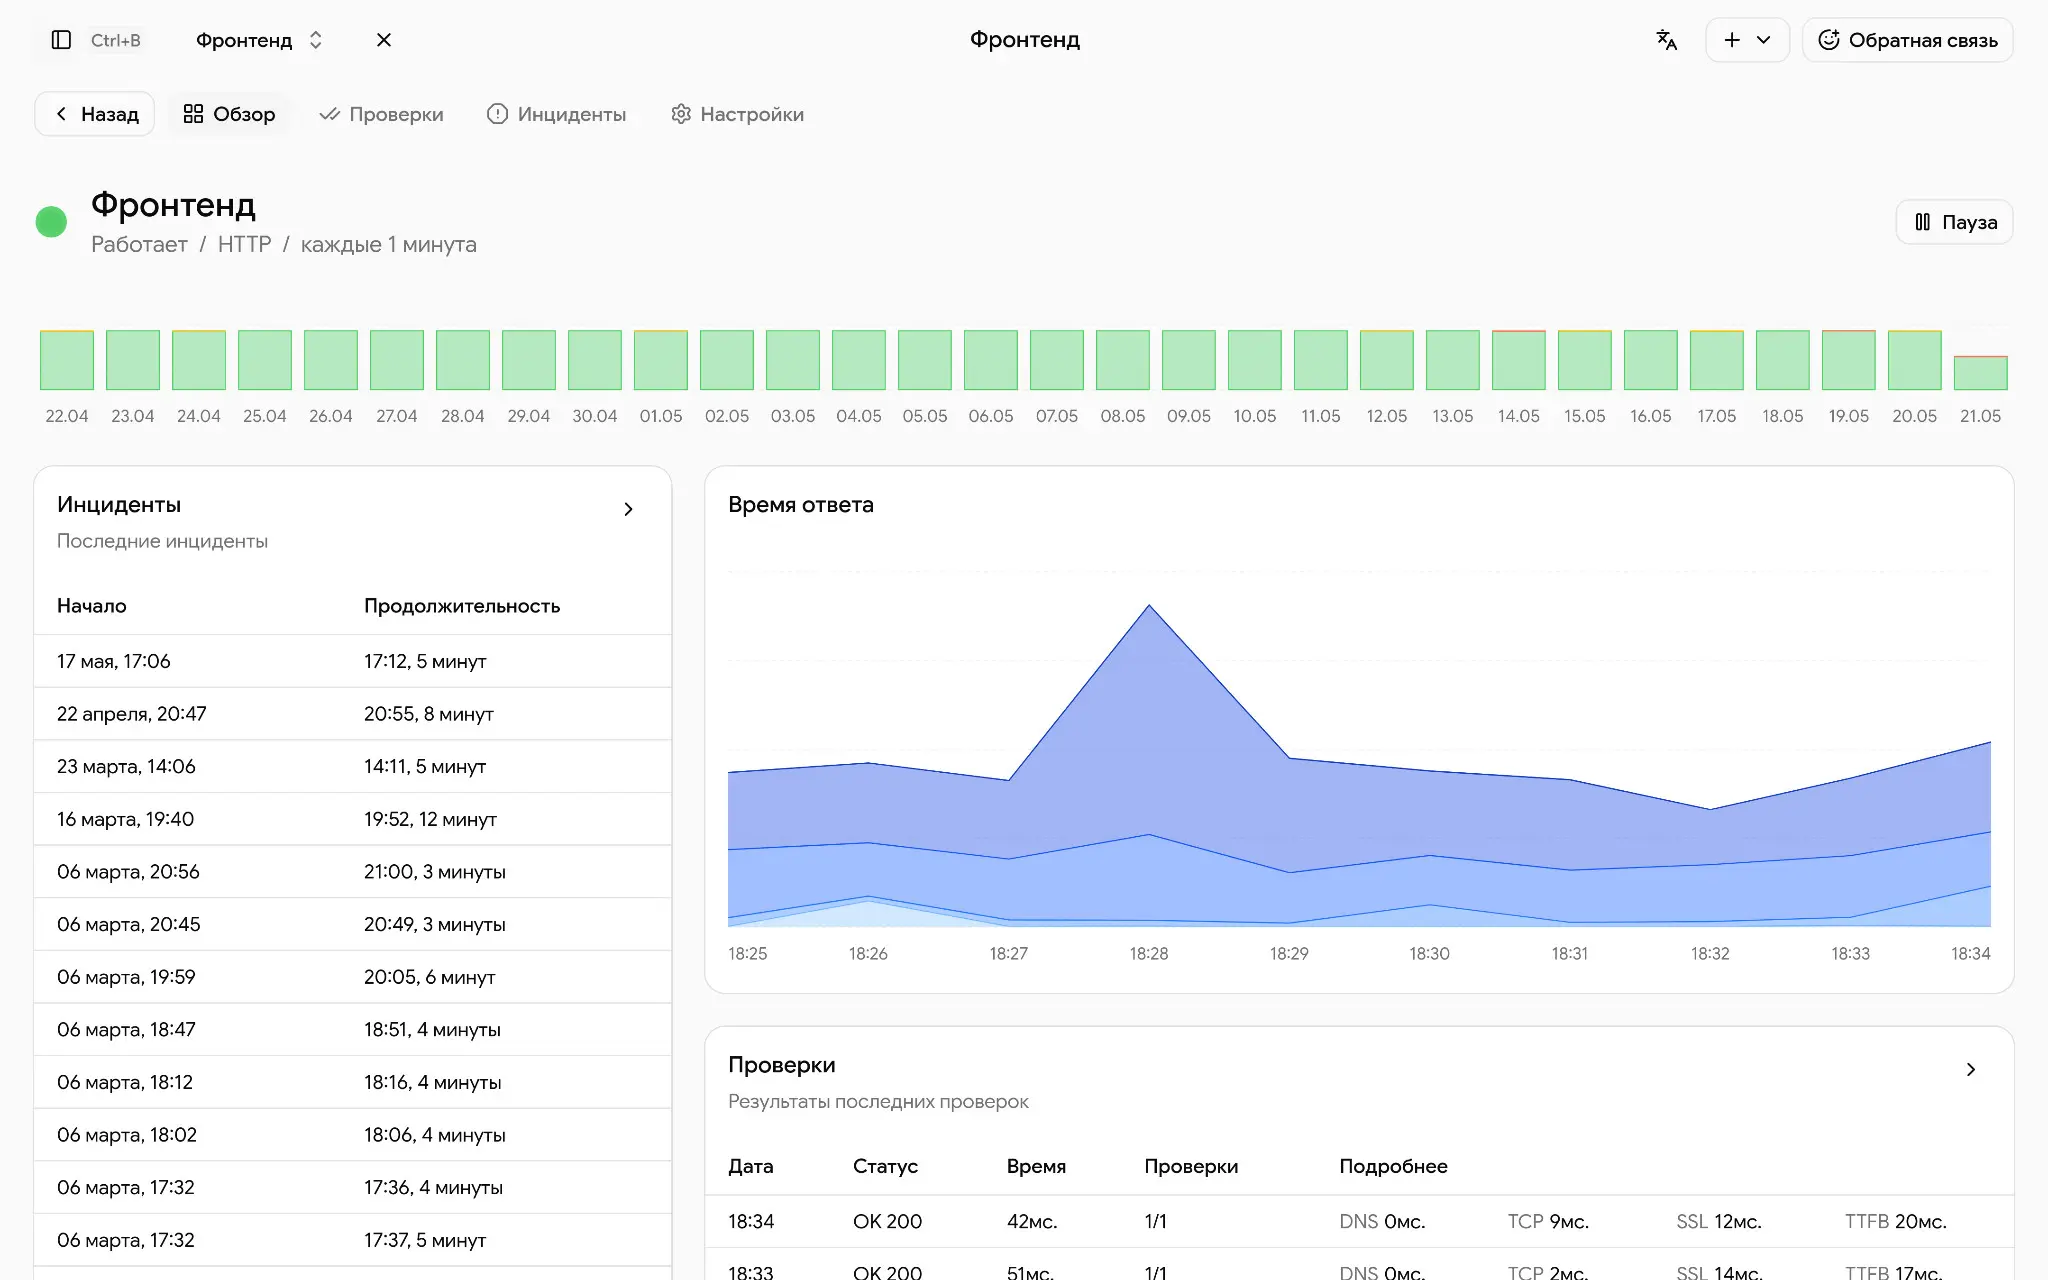Click duration cell 17:37, 5 минут

(x=425, y=1240)
